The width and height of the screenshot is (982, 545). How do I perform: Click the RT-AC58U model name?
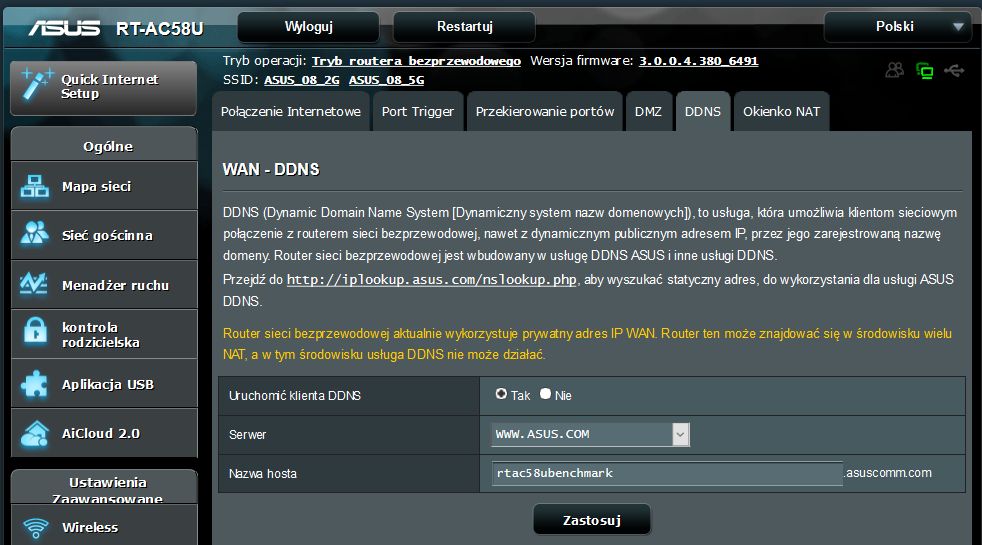coord(160,29)
